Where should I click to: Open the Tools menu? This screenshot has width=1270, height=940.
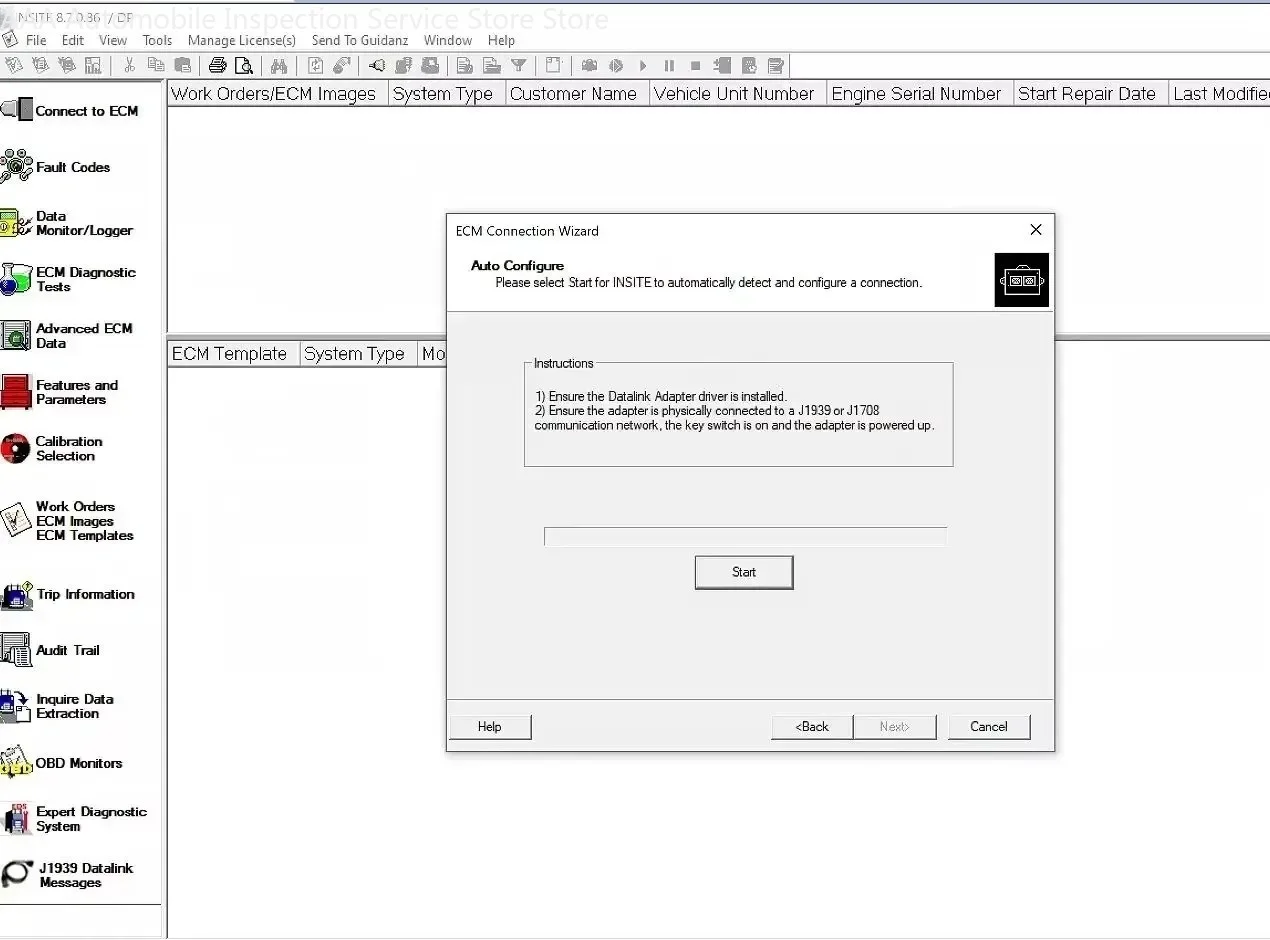157,40
